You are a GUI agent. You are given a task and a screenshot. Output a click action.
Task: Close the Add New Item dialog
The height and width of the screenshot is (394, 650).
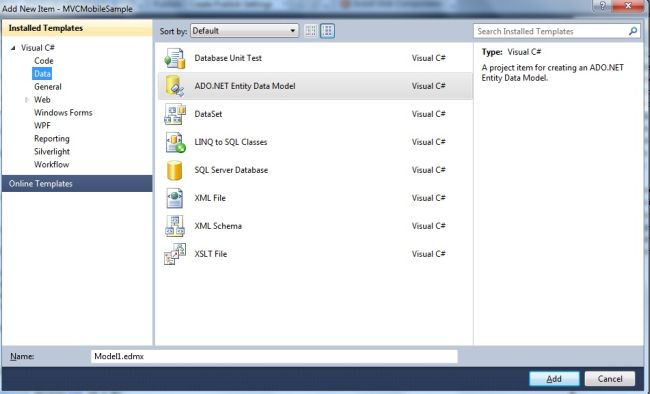[628, 6]
